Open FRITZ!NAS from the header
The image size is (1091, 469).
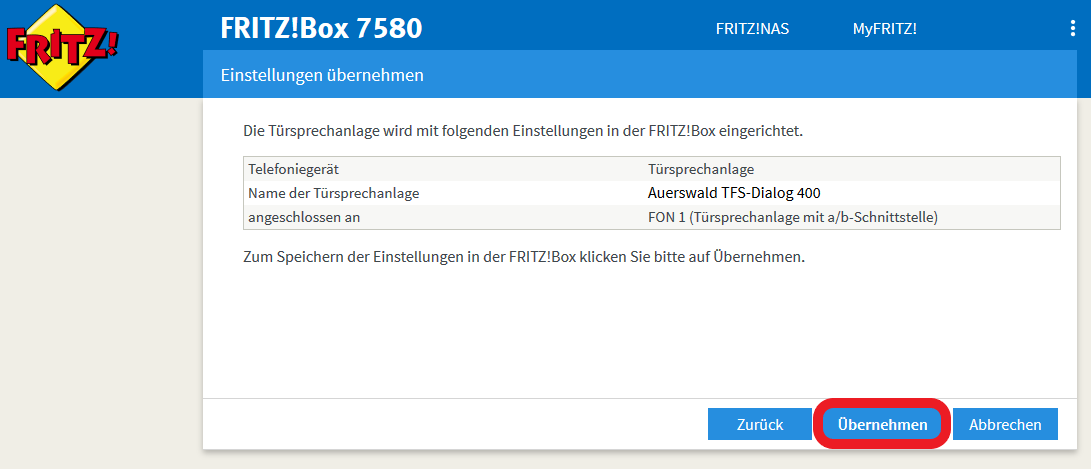752,29
